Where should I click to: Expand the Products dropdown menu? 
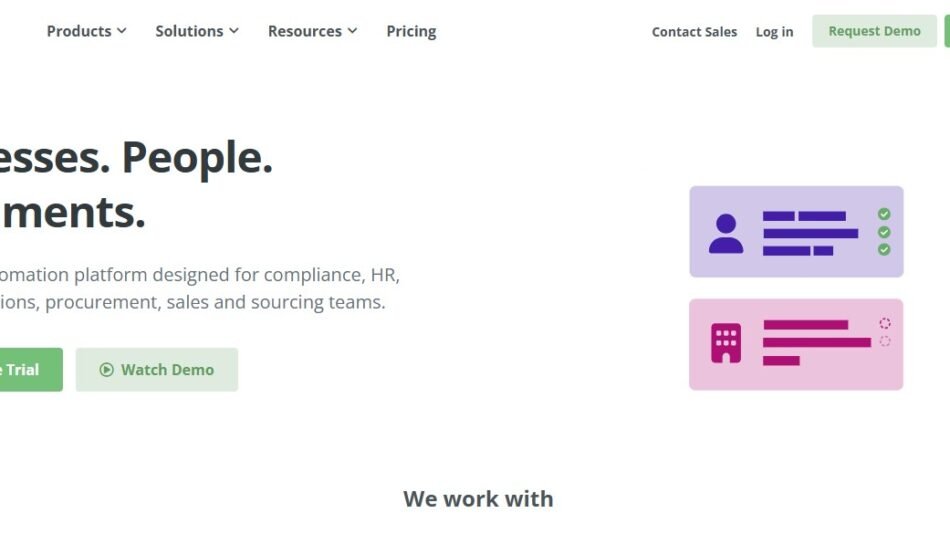pyautogui.click(x=86, y=31)
